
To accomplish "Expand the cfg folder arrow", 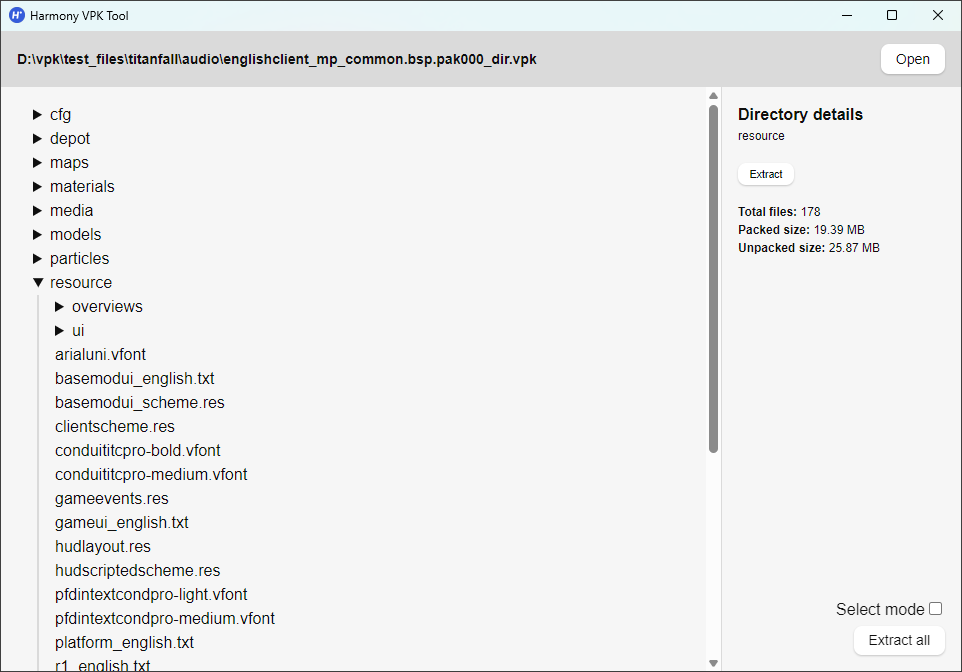I will (x=38, y=115).
